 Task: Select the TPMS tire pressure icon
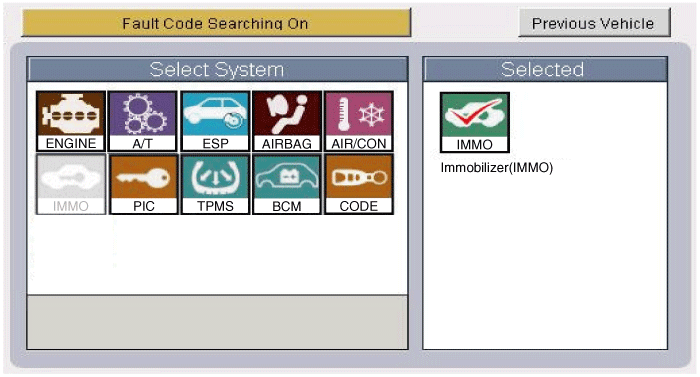pyautogui.click(x=215, y=184)
